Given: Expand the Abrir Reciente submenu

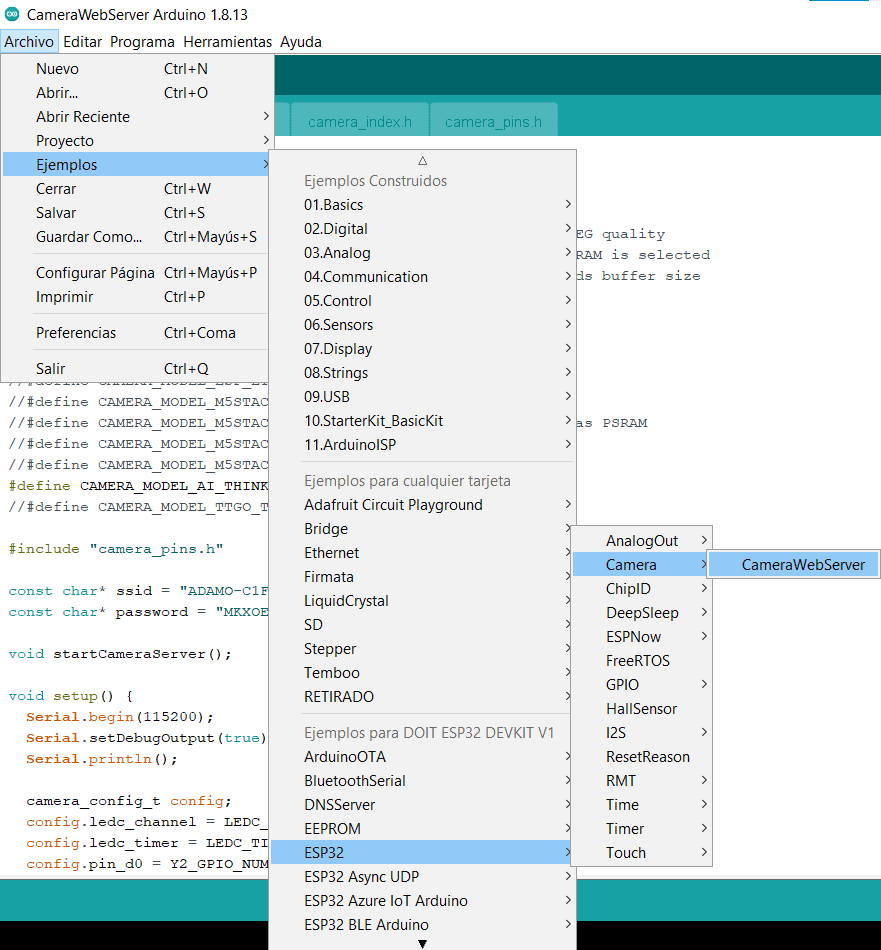Looking at the screenshot, I should click(83, 117).
